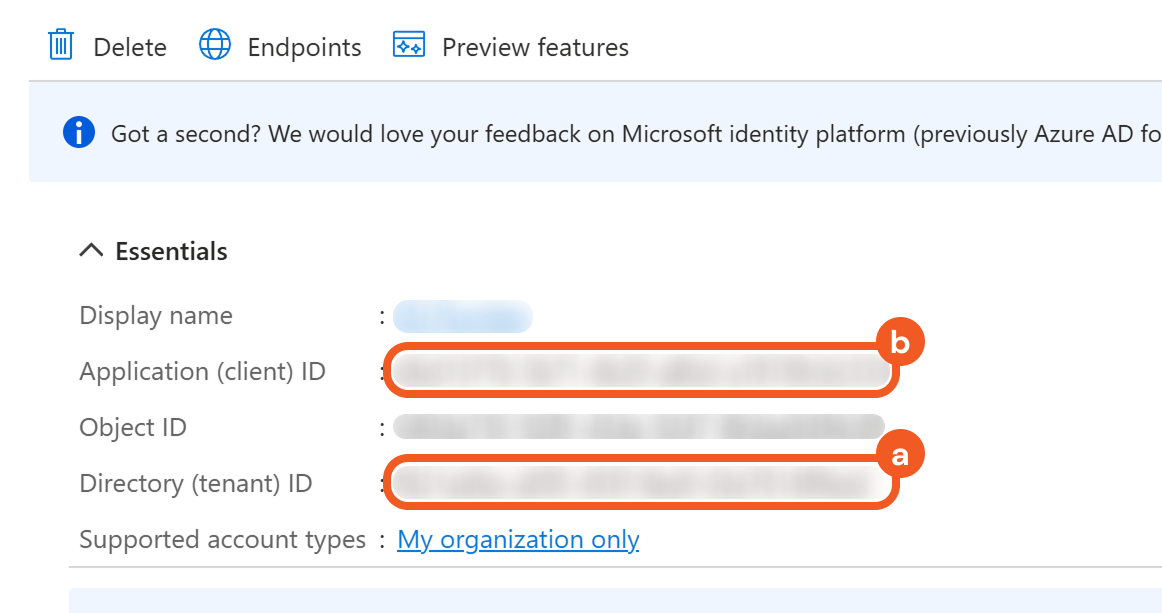The image size is (1162, 613).
Task: Open the Endpoints toolbar label
Action: coord(304,47)
